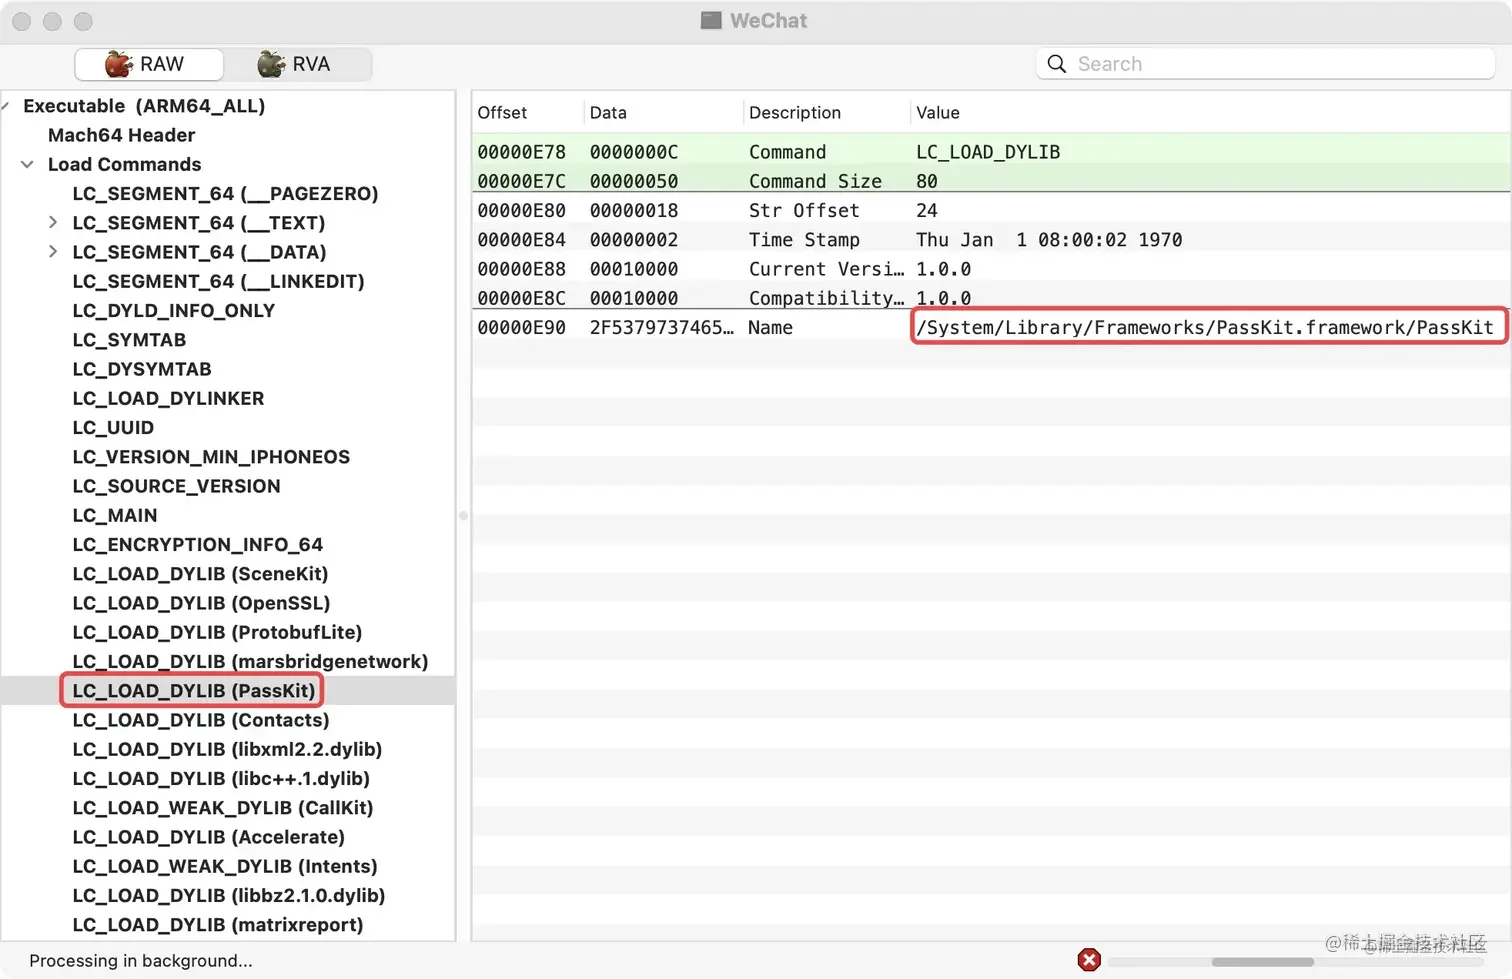1512x979 pixels.
Task: Focus the Search input field
Action: click(1266, 64)
